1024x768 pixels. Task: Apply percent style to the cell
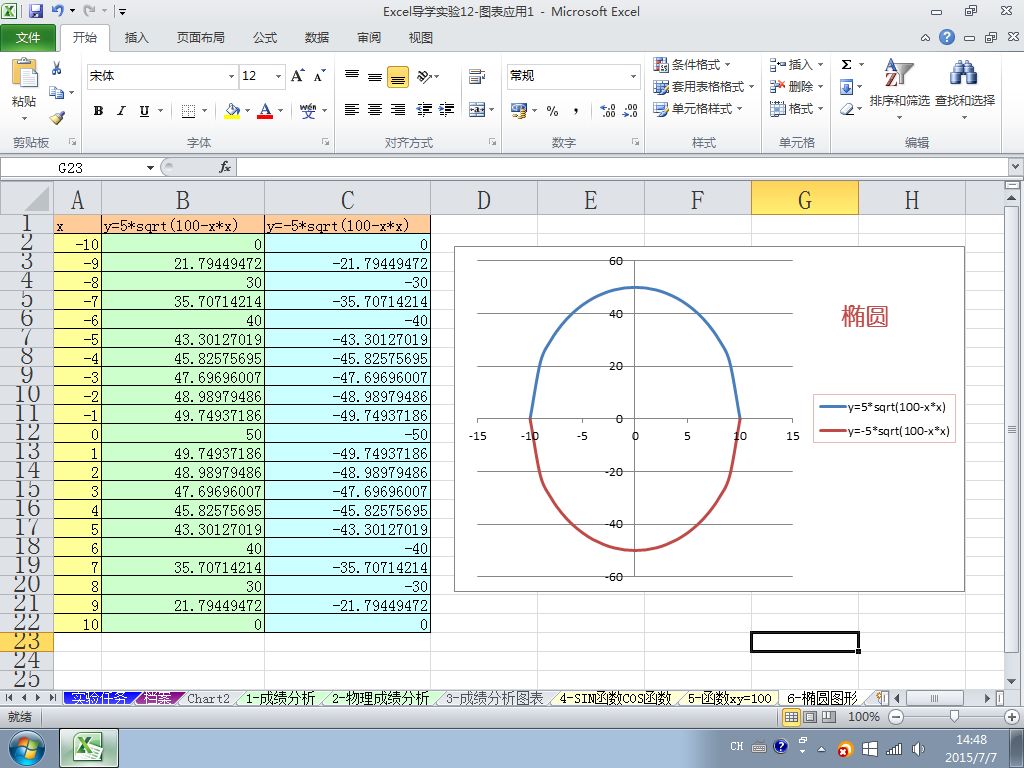point(552,110)
